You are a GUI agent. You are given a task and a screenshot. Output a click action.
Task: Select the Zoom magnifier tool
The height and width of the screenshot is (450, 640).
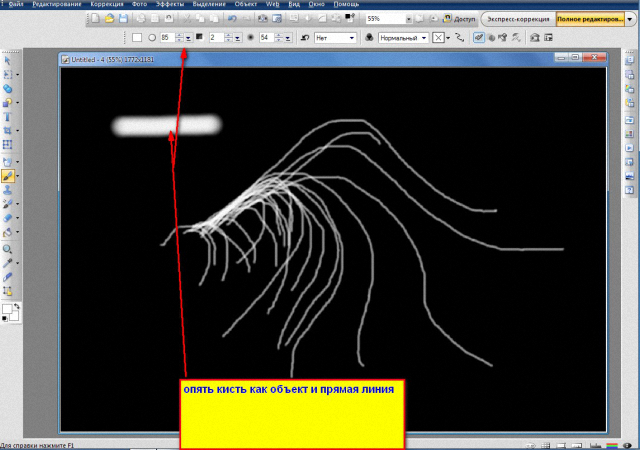pos(7,249)
